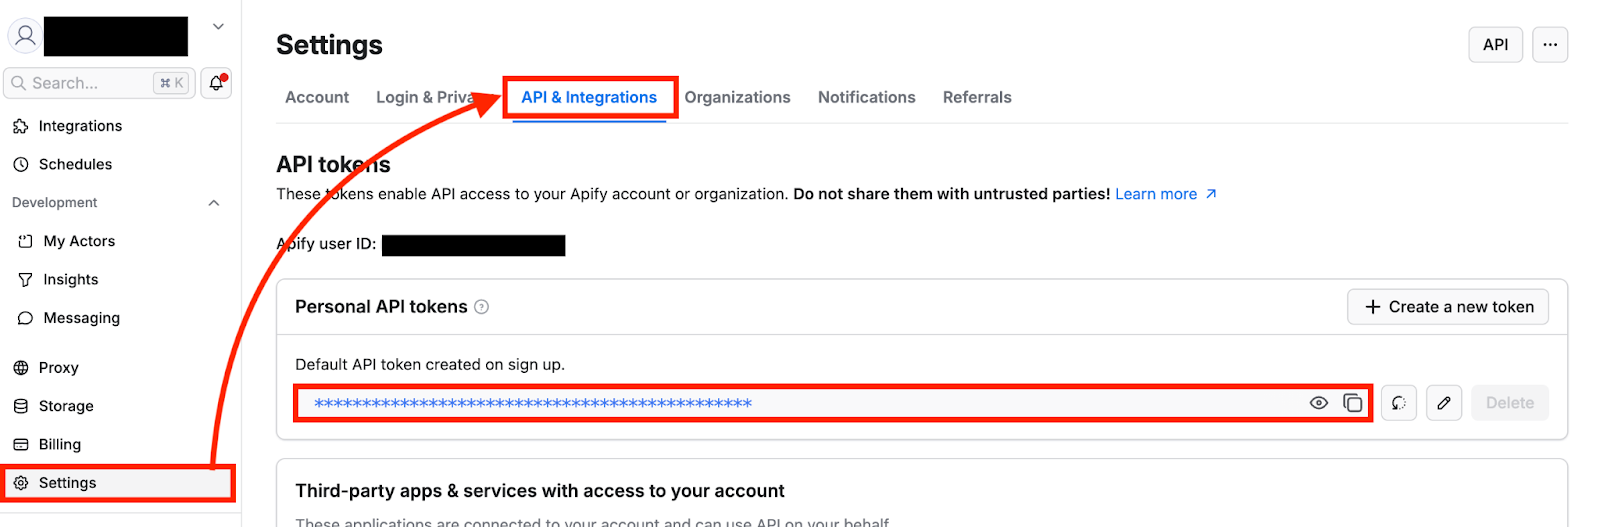Collapse the Development section chevron
This screenshot has width=1600, height=527.
[213, 203]
